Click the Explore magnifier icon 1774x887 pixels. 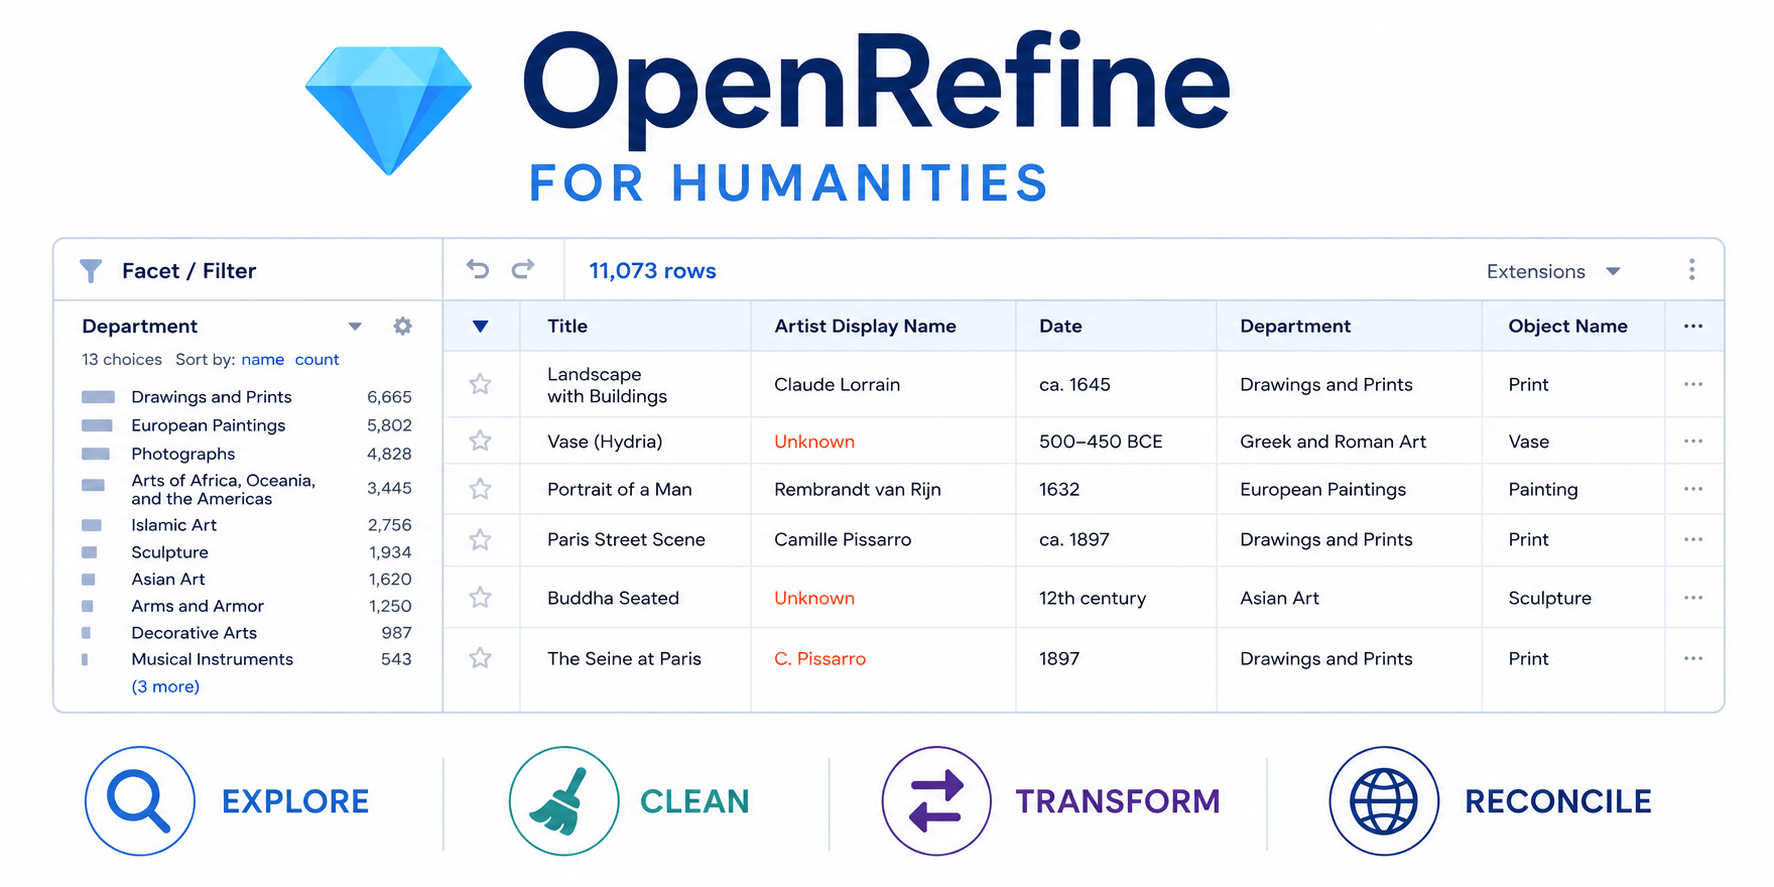[140, 801]
